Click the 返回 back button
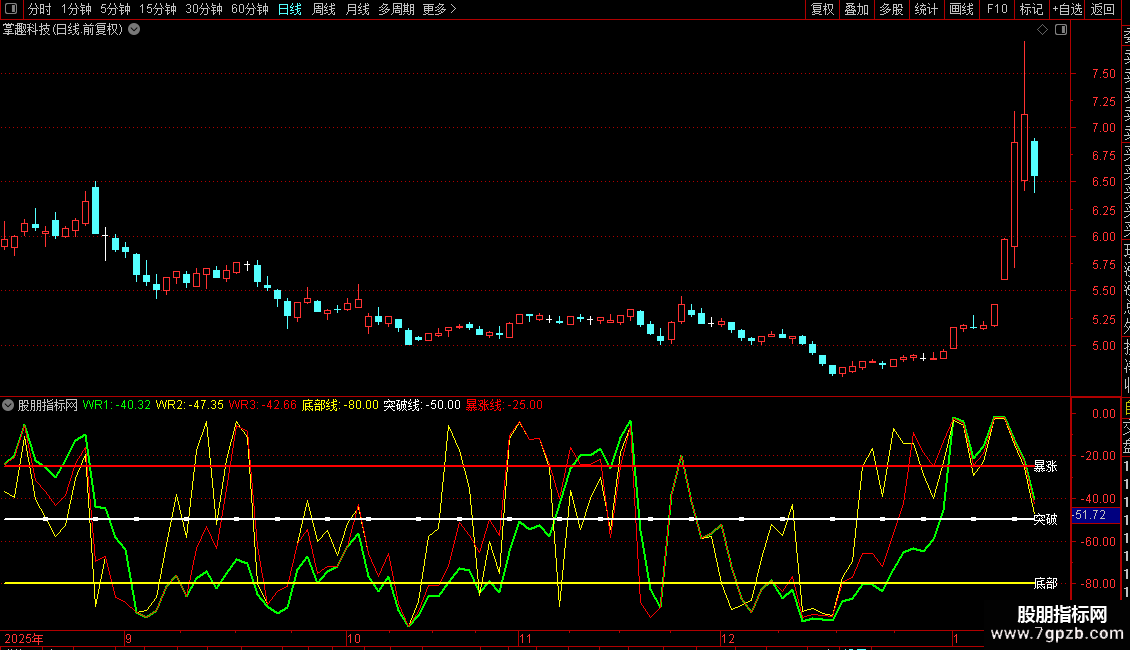The image size is (1130, 650). coord(1103,9)
